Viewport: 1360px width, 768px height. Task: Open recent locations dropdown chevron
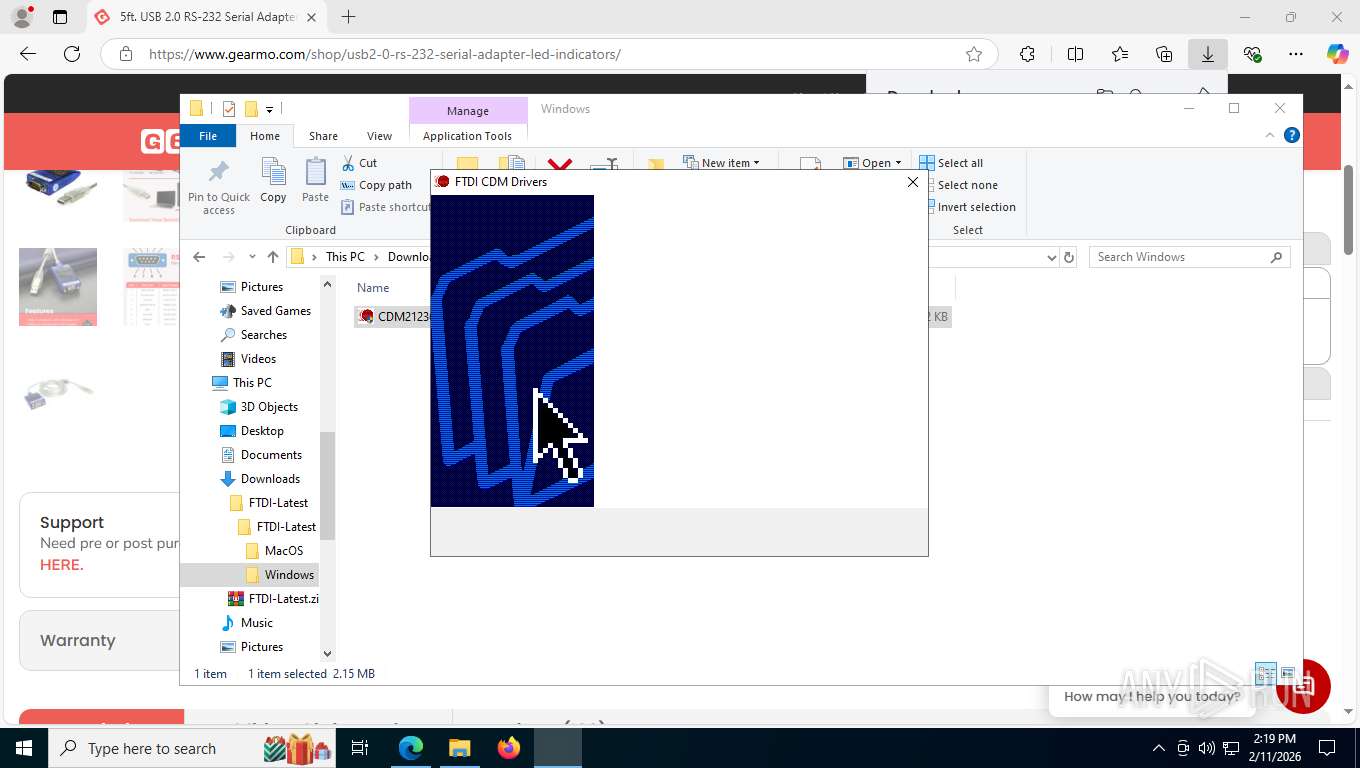click(x=252, y=257)
